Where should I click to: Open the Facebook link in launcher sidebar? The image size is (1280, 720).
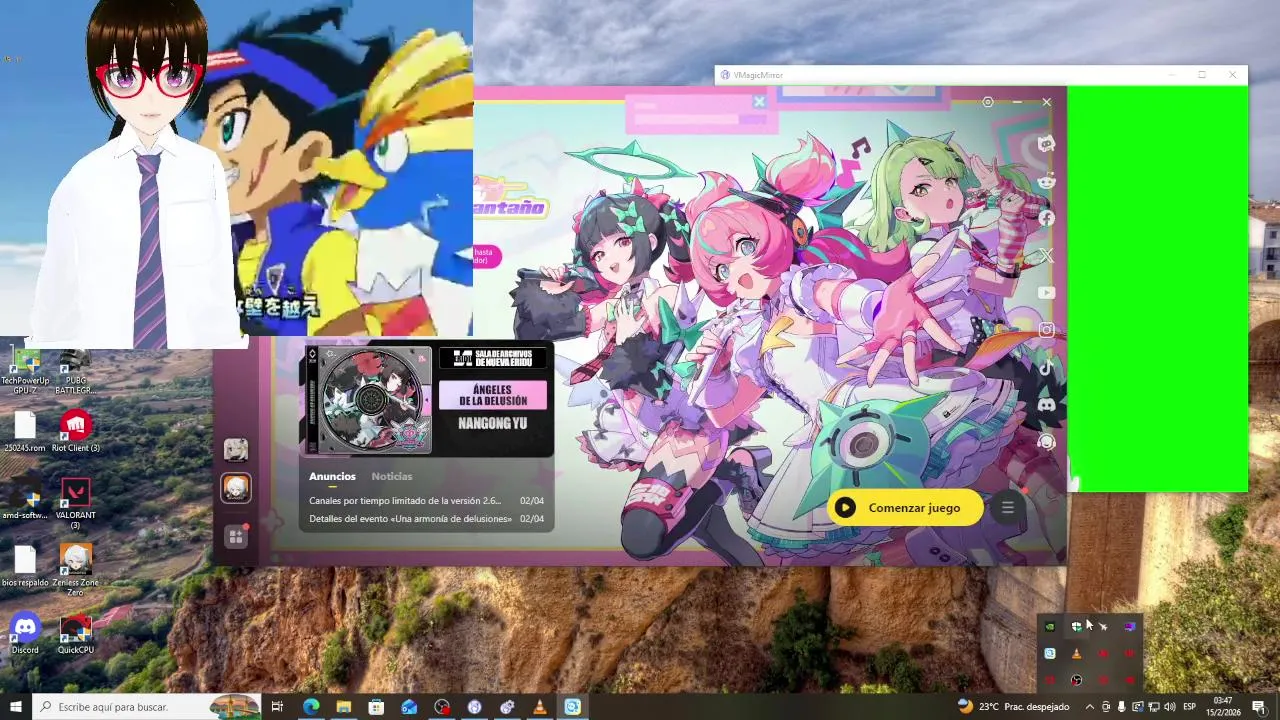tap(1046, 218)
